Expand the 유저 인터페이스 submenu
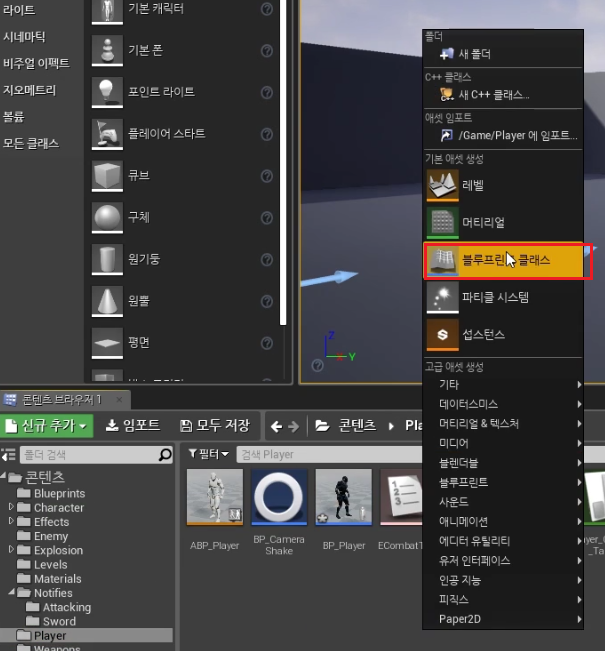 click(503, 560)
